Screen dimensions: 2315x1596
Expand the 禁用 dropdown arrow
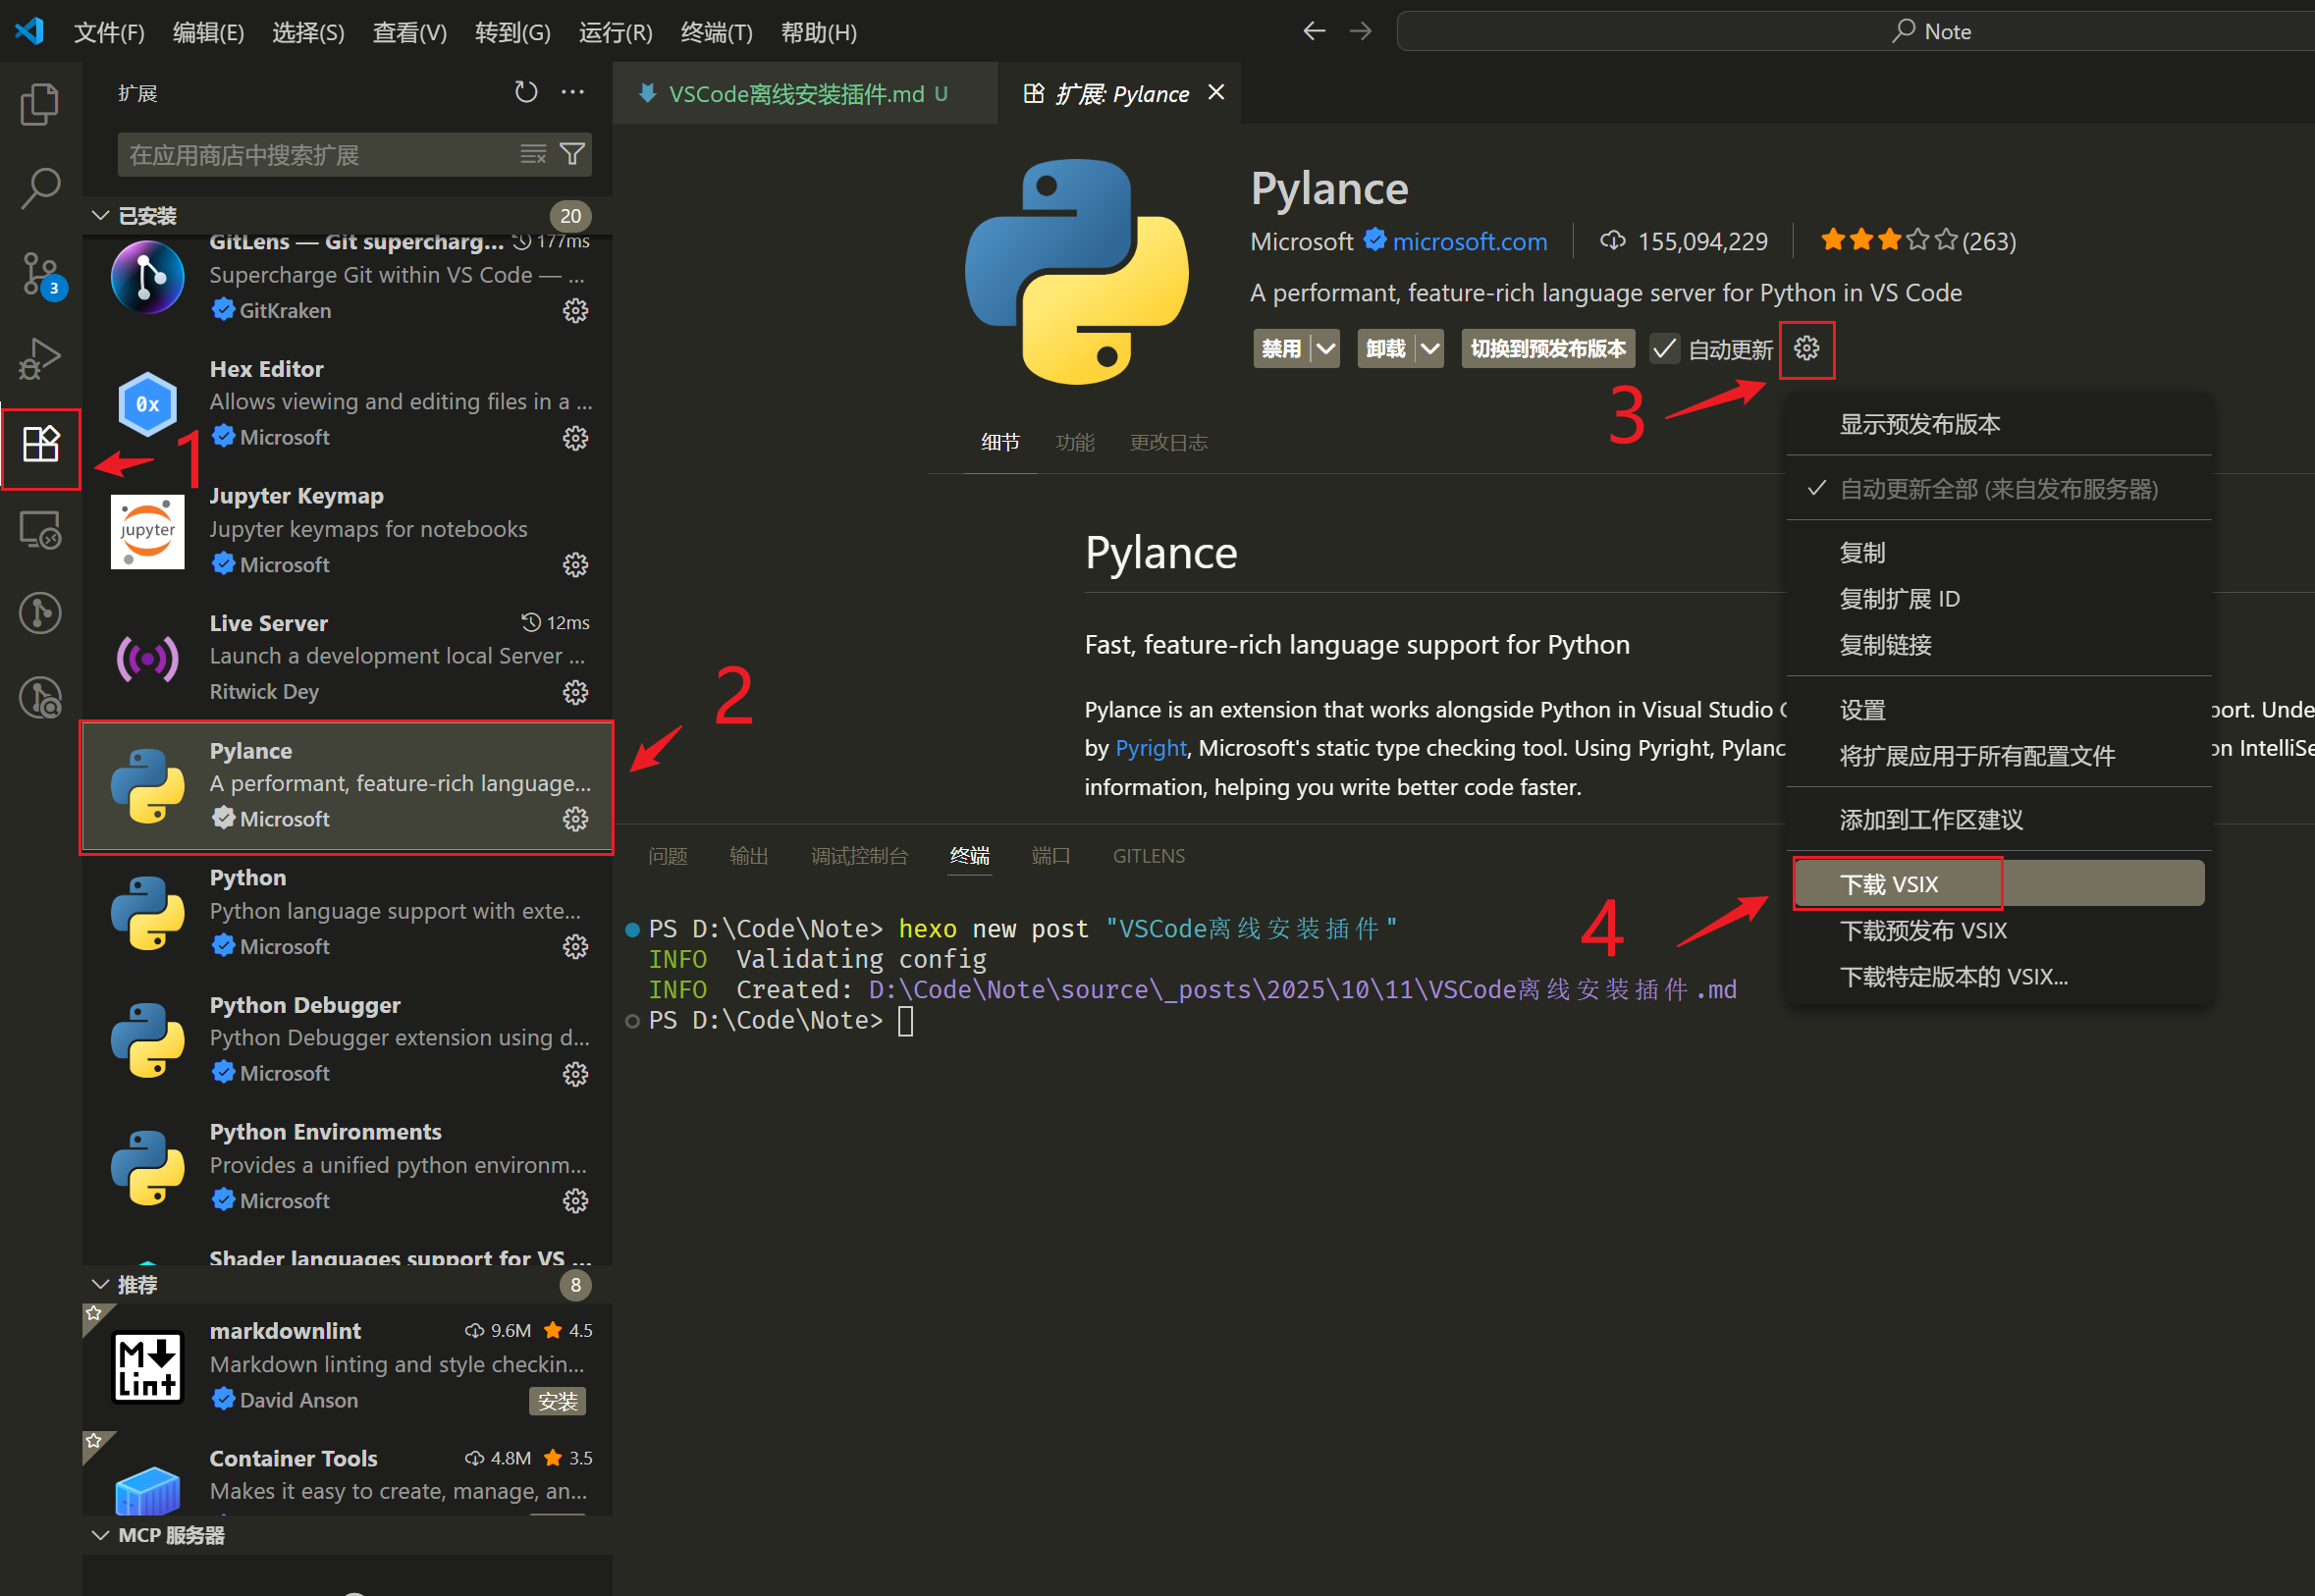(x=1326, y=349)
